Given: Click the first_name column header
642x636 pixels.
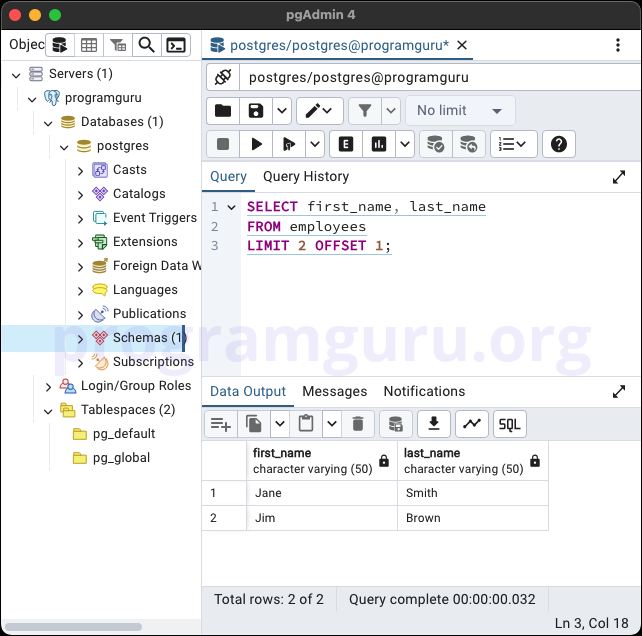Looking at the screenshot, I should coord(322,461).
